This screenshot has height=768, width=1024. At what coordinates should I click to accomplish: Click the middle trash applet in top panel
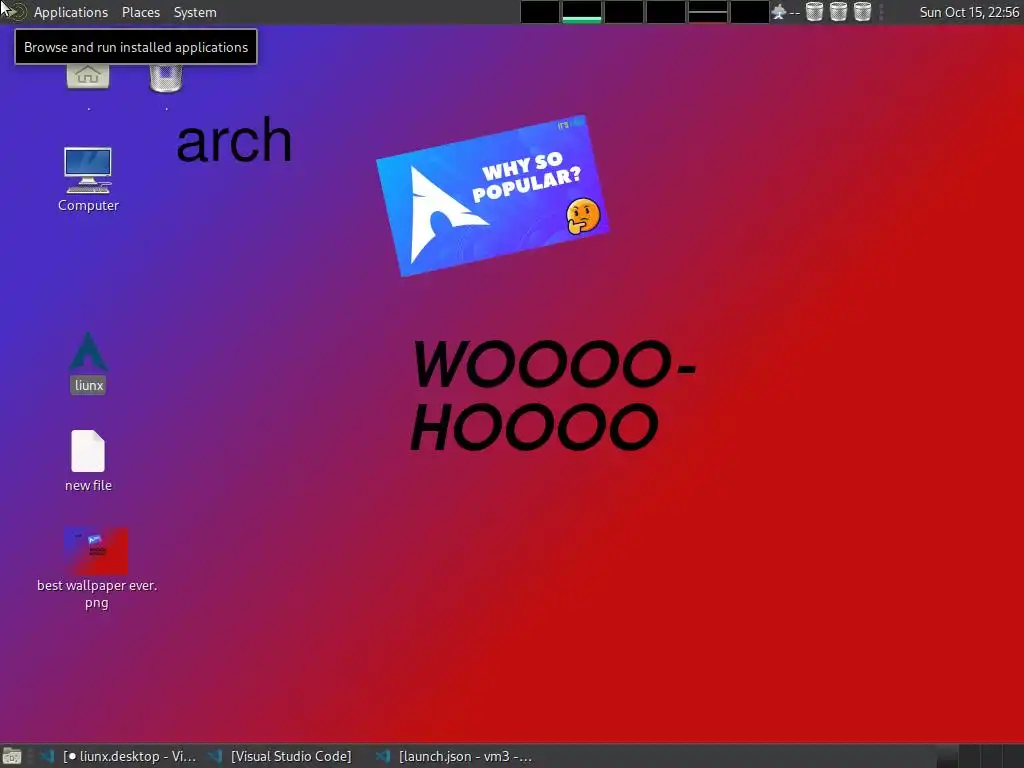click(x=839, y=12)
